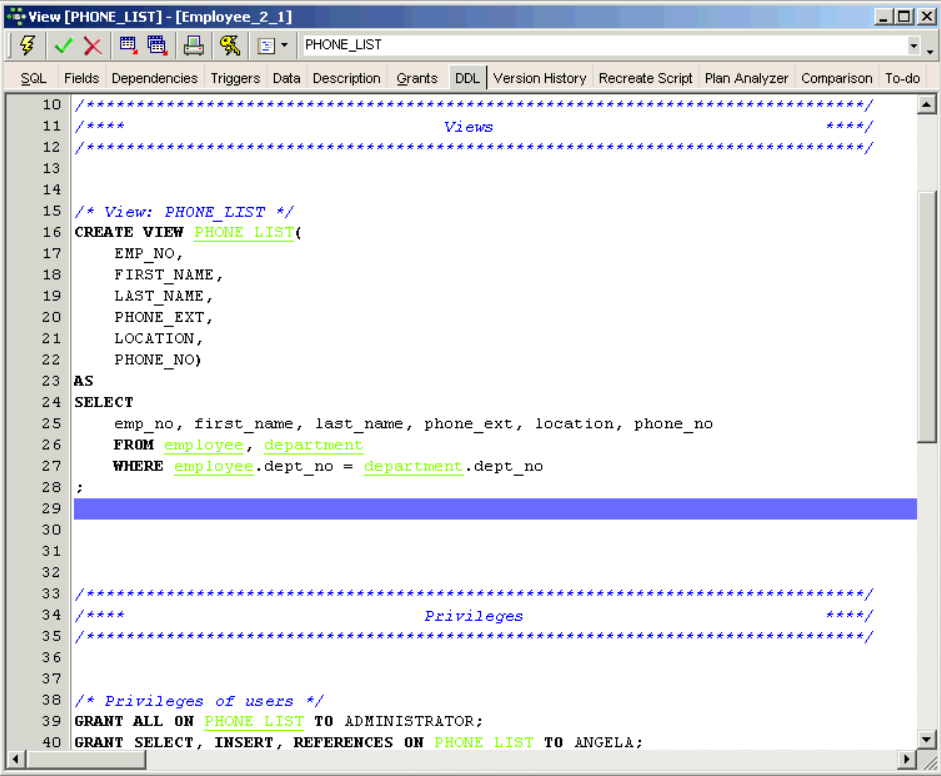
Task: Click the PHONE_LIST link in CREATE VIEW
Action: point(244,232)
